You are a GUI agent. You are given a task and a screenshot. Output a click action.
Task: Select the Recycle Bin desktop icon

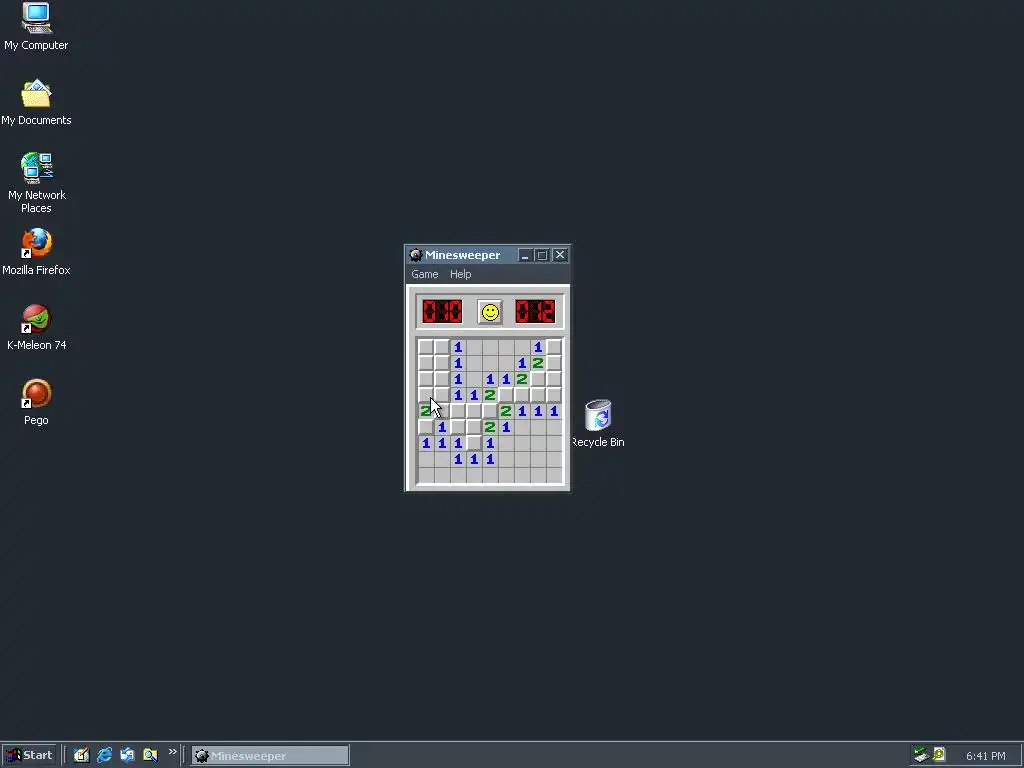598,423
